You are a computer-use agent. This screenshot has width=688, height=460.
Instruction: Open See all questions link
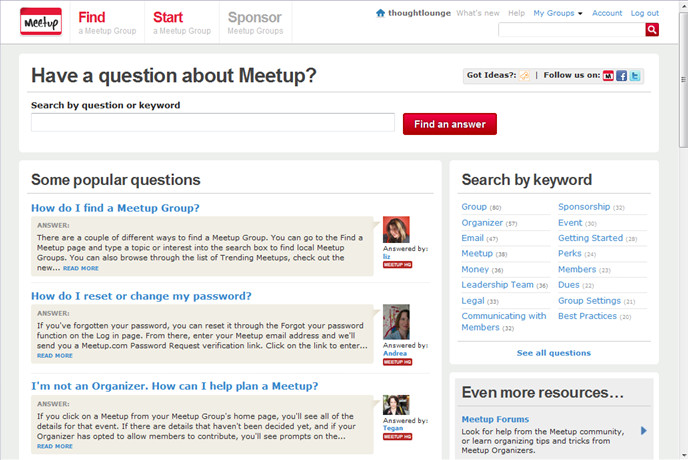click(x=553, y=353)
